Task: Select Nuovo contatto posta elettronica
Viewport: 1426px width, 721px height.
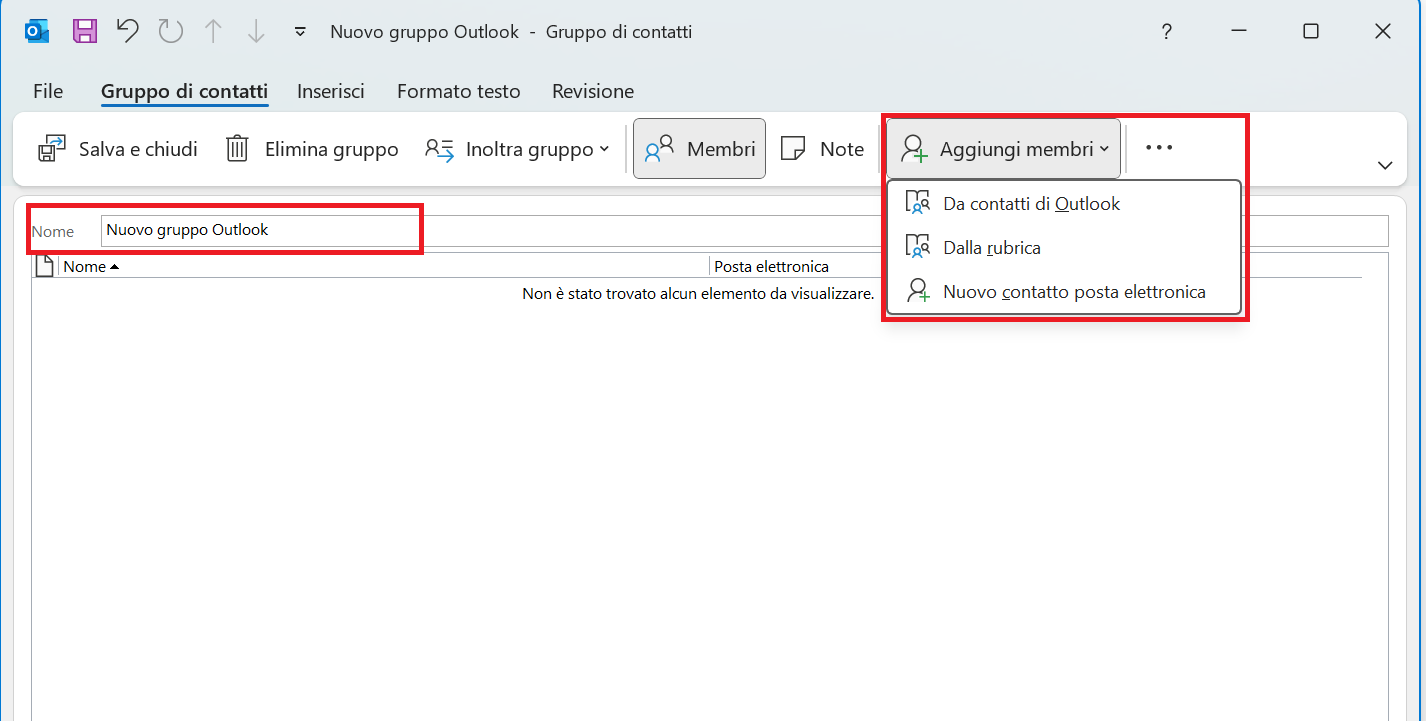Action: tap(1064, 292)
